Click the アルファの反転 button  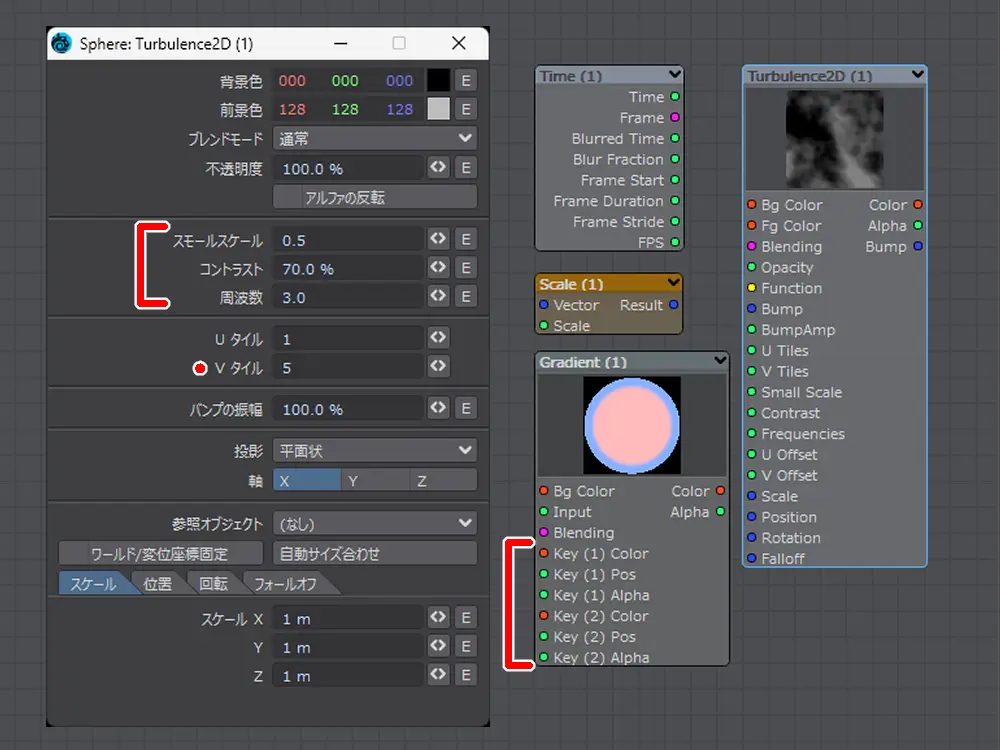(x=375, y=197)
